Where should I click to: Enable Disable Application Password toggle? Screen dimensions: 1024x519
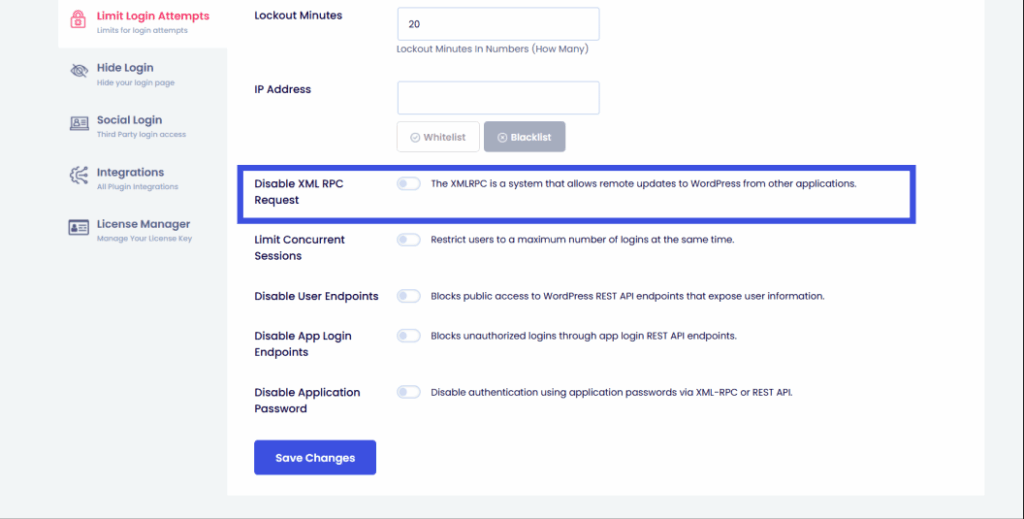tap(408, 392)
